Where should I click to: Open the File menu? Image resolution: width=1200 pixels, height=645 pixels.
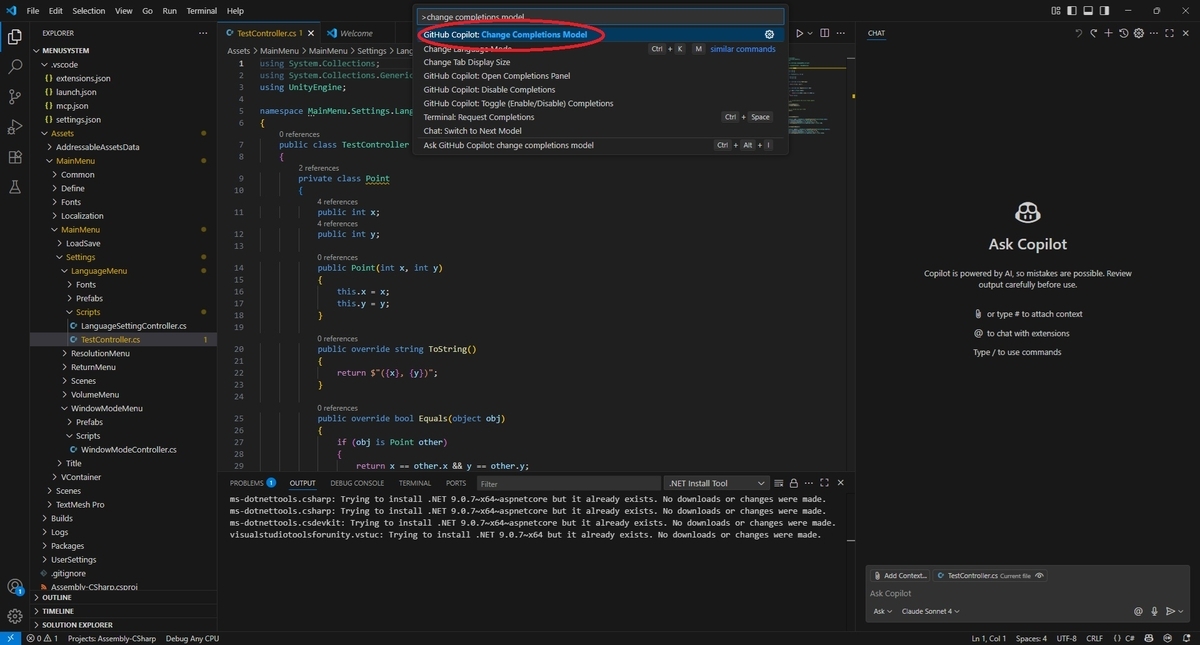click(32, 11)
